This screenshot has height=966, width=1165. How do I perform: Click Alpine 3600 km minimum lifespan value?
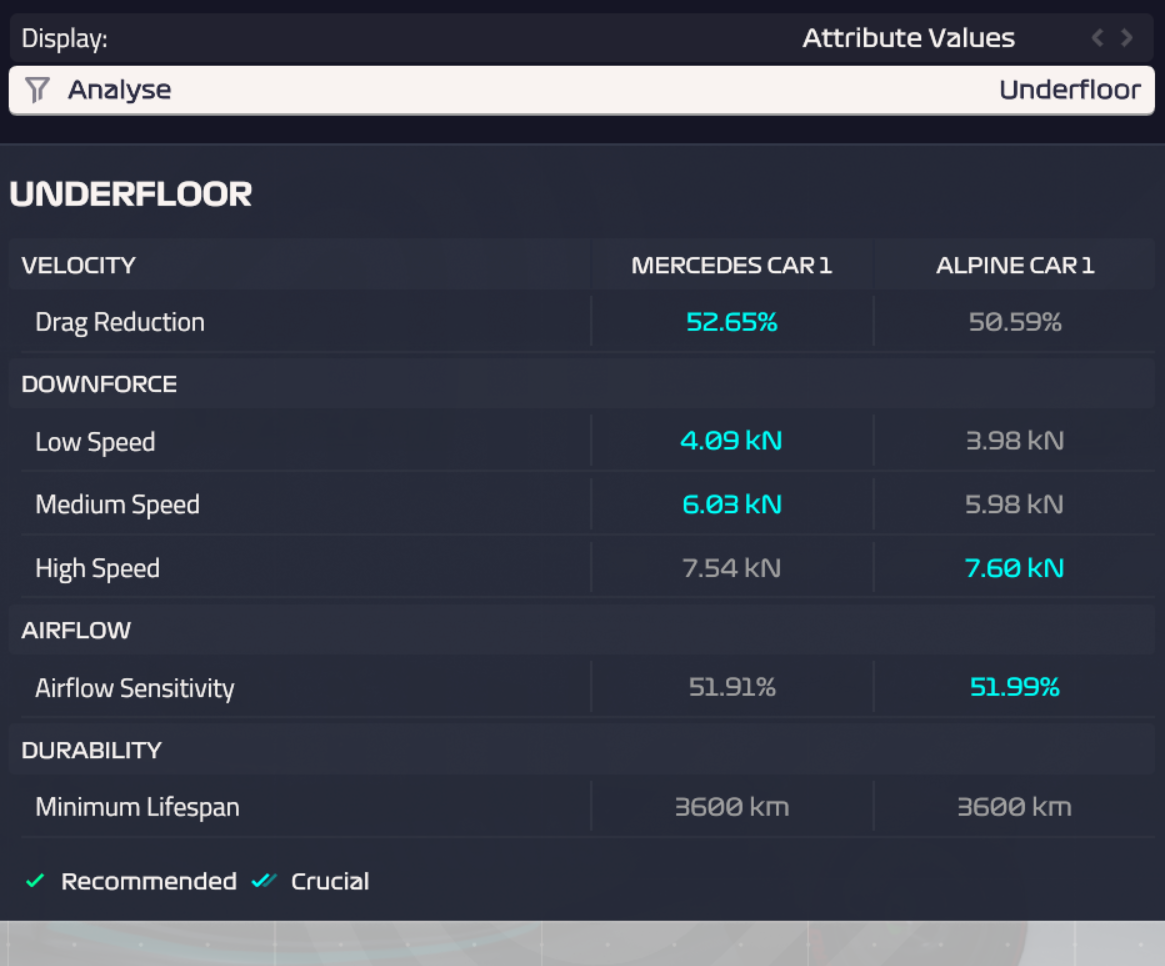(1015, 807)
